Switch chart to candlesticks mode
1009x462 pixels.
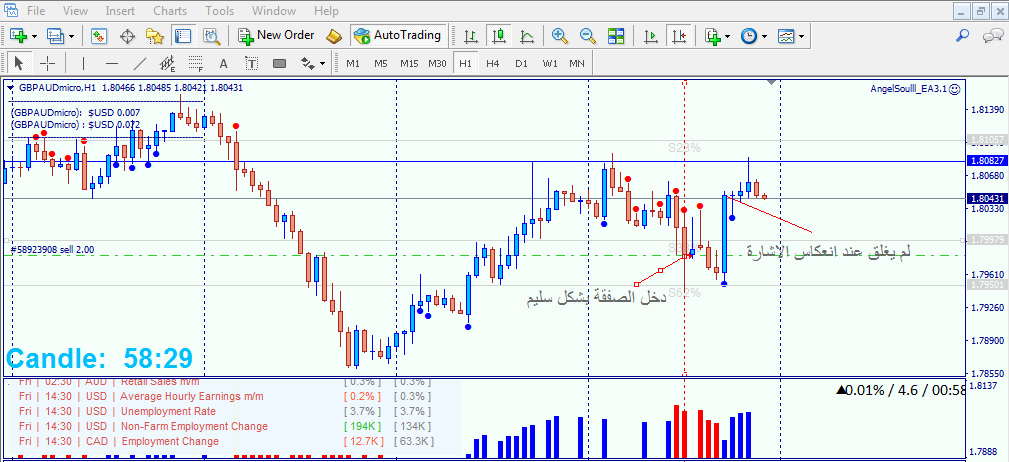point(498,36)
